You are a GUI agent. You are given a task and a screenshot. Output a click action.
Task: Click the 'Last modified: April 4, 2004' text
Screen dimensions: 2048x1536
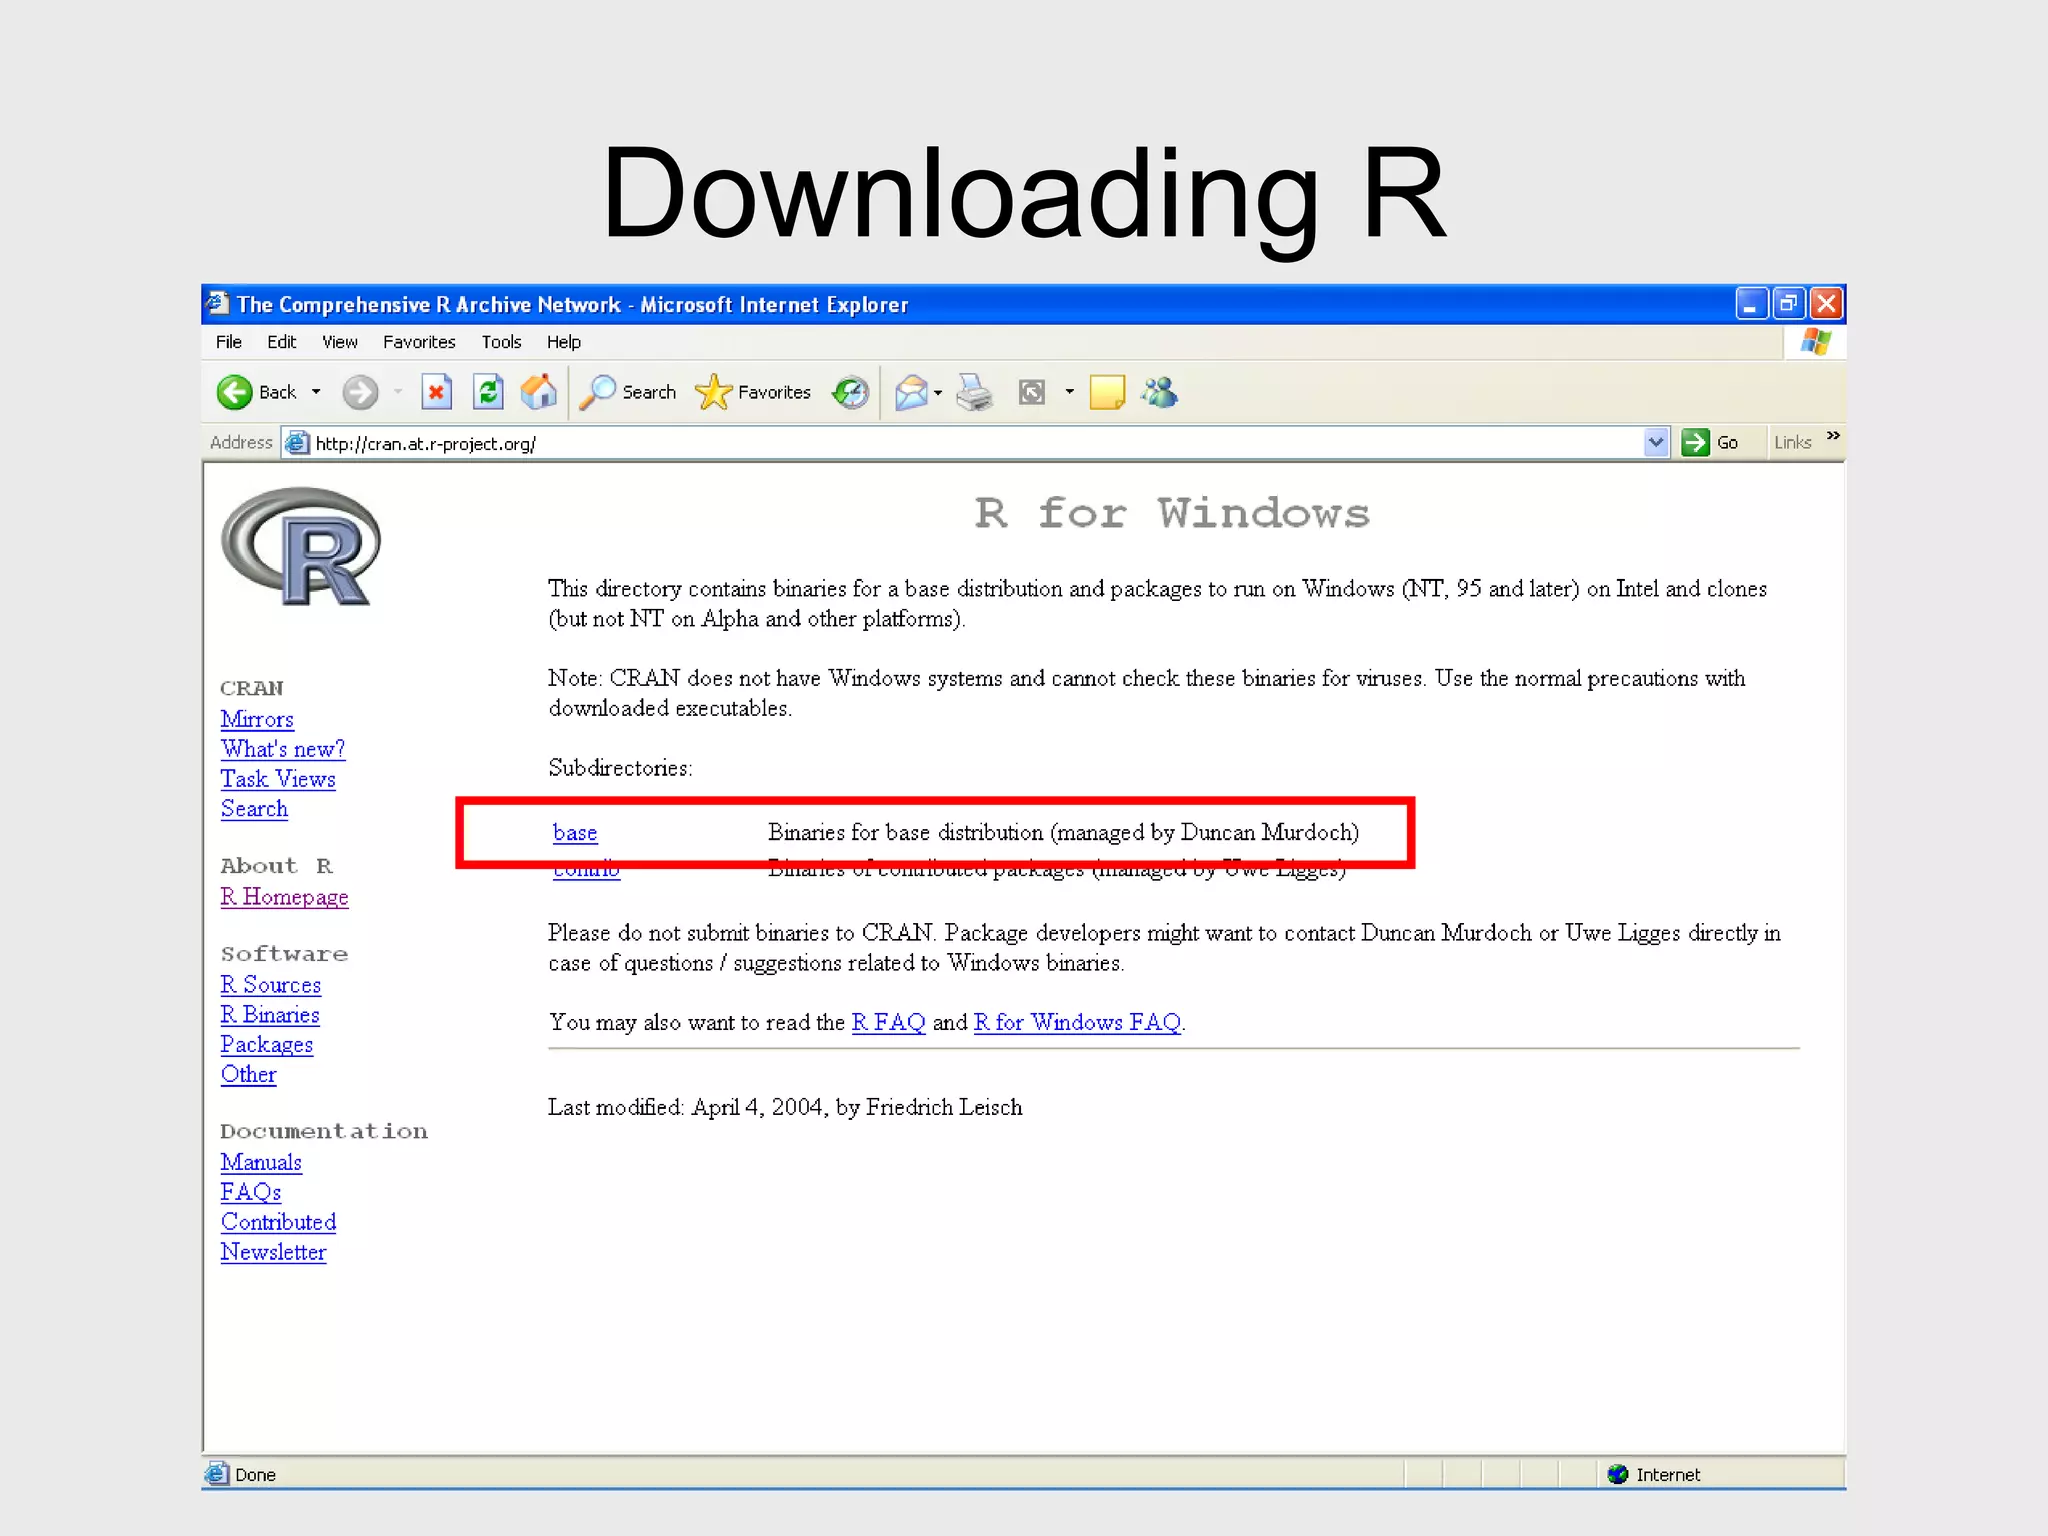(x=686, y=1108)
